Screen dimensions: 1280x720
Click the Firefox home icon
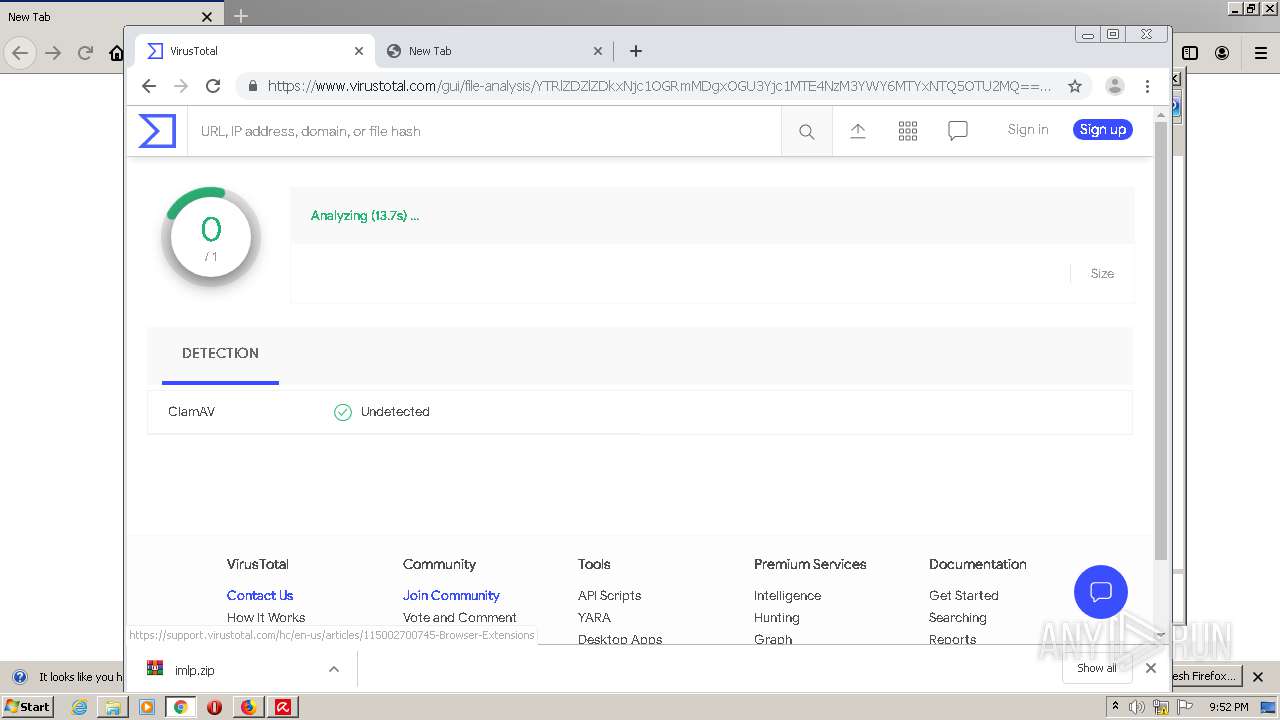coord(117,54)
